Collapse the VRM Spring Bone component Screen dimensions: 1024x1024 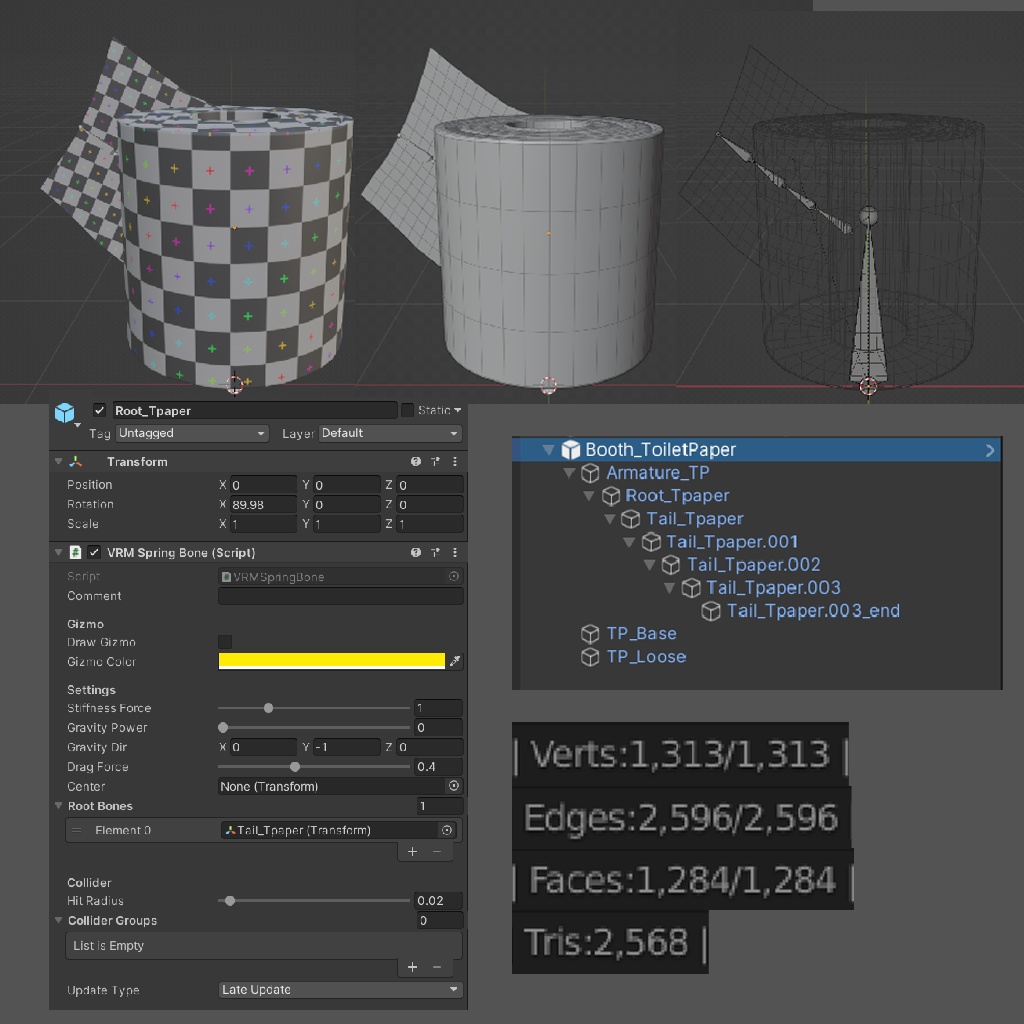58,552
